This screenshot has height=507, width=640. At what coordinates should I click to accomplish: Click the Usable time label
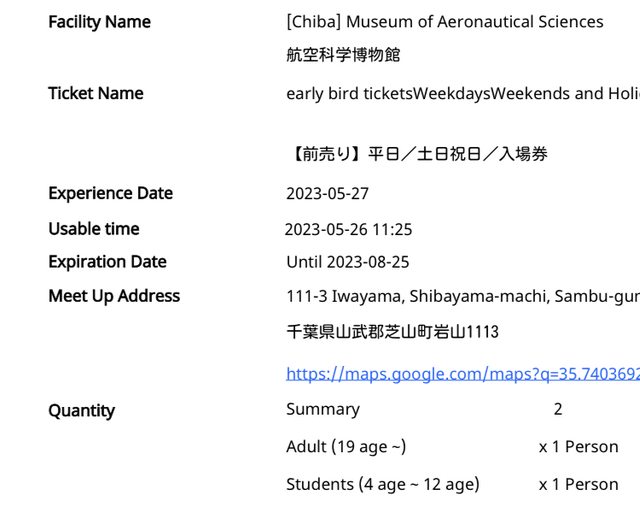click(x=93, y=229)
